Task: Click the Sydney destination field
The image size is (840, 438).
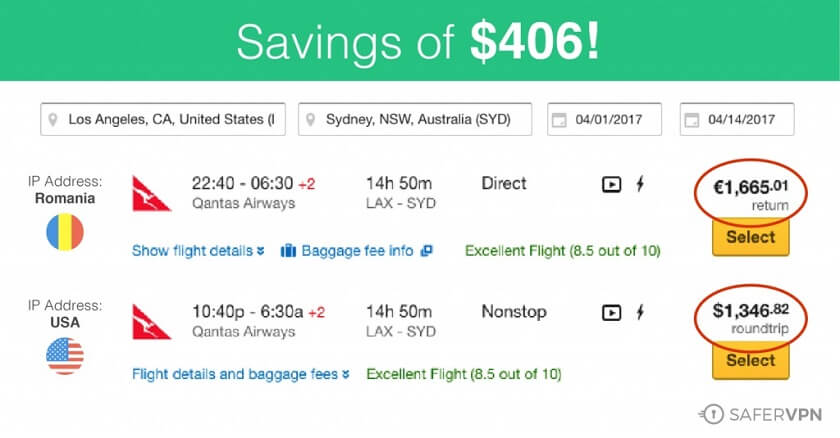Action: (x=415, y=119)
